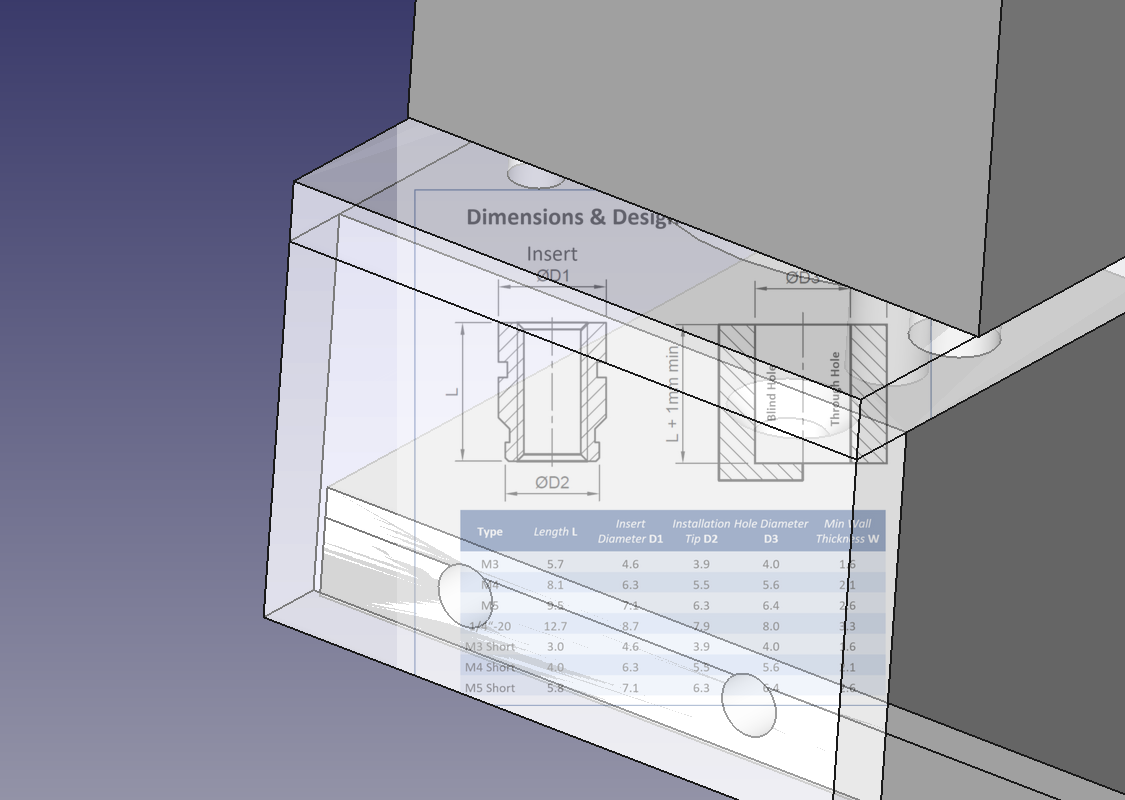1125x800 pixels.
Task: Click the Min Wall Thickness W header
Action: click(x=845, y=531)
